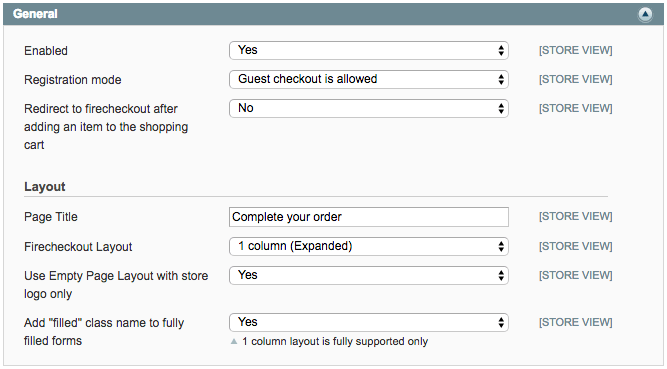Click the Enabled field label
The height and width of the screenshot is (369, 667).
[x=46, y=51]
